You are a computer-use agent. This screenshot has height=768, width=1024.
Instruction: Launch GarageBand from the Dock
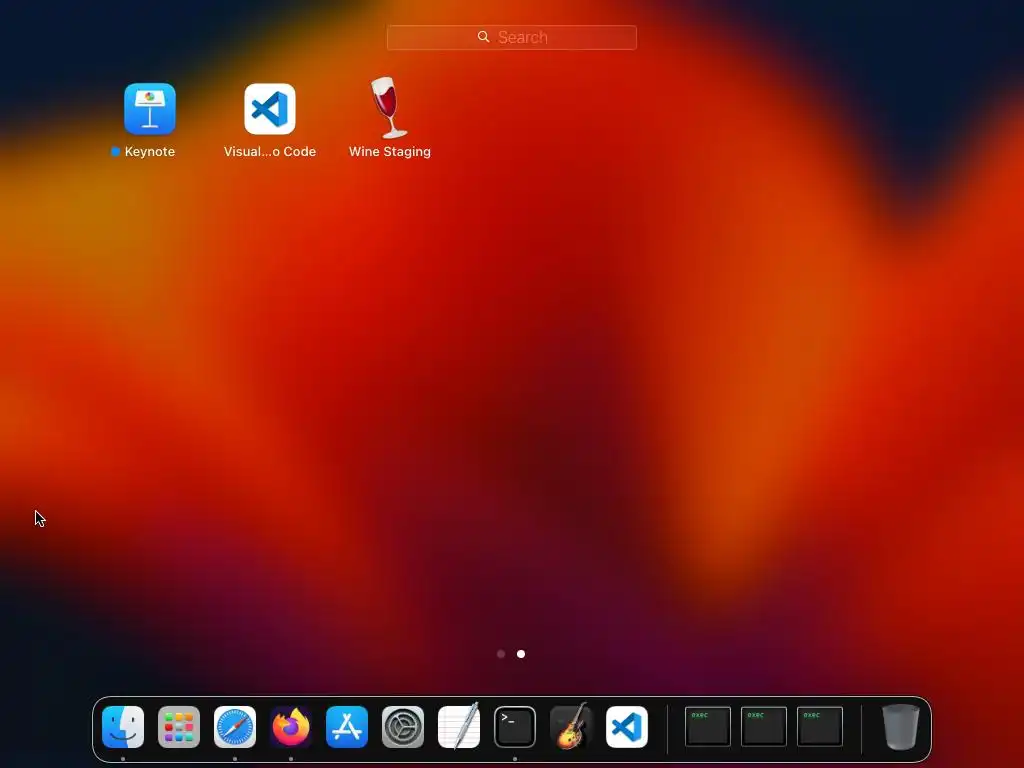[x=571, y=726]
